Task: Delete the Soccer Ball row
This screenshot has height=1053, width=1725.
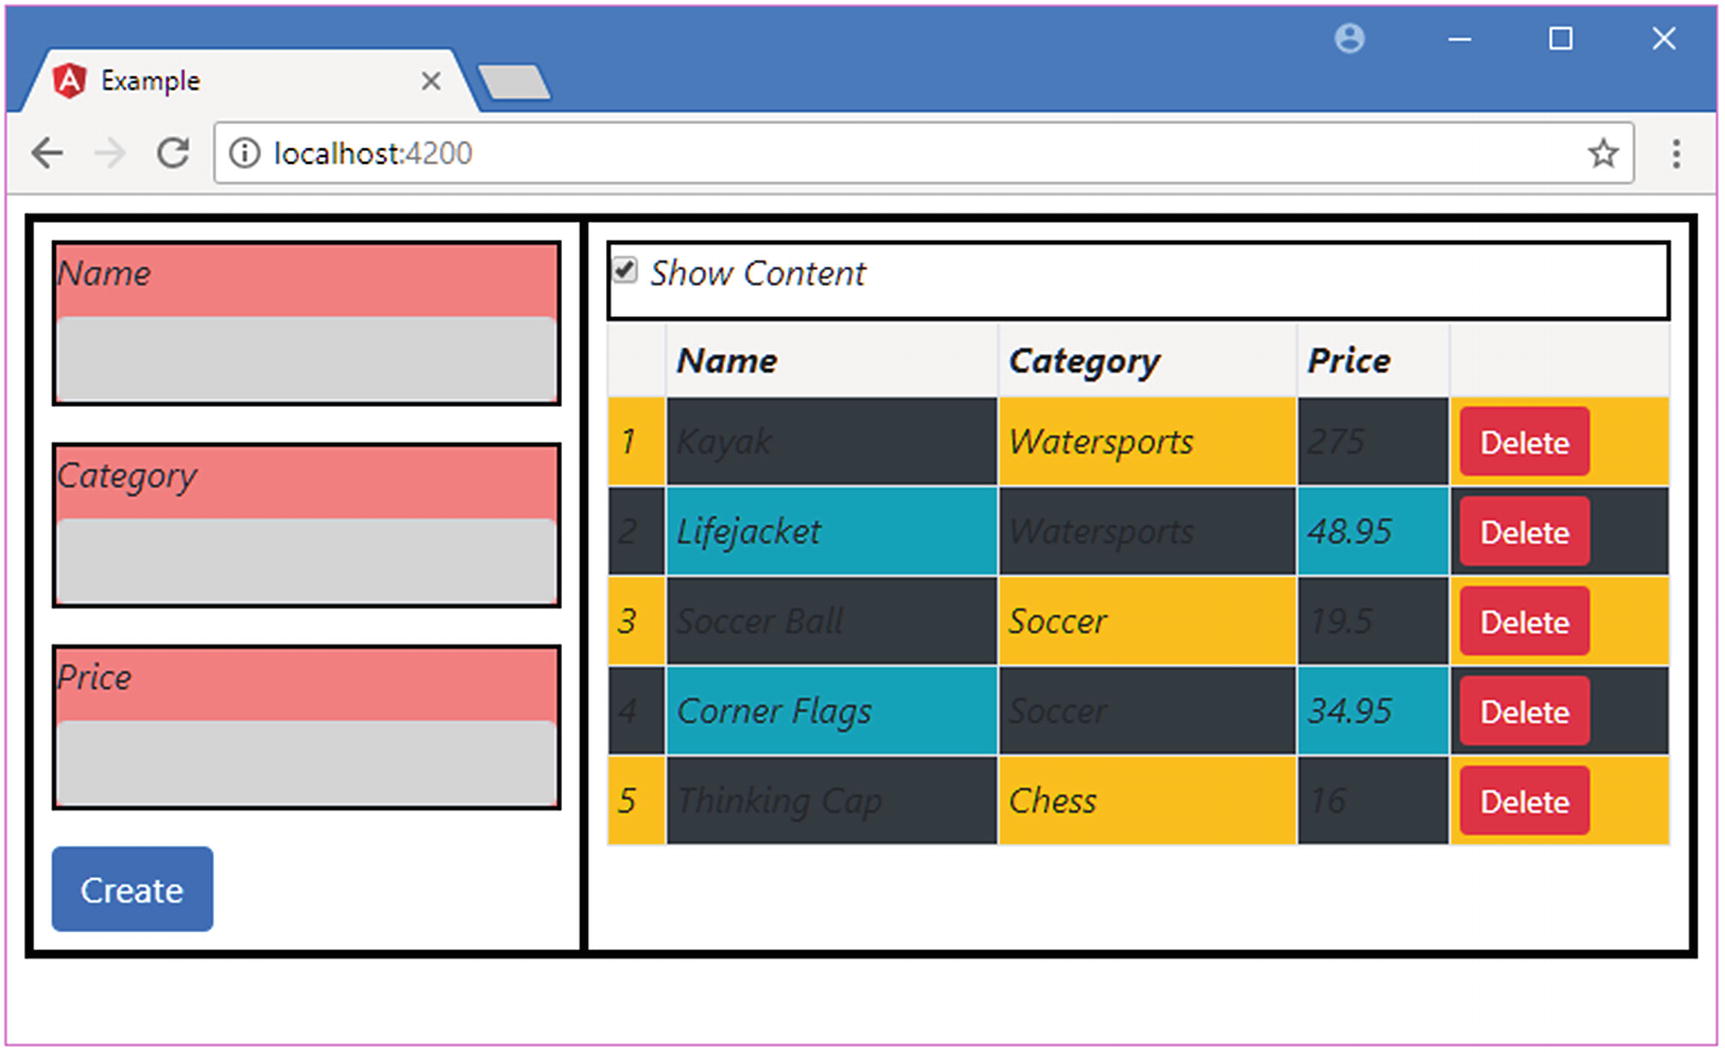Action: 1524,622
